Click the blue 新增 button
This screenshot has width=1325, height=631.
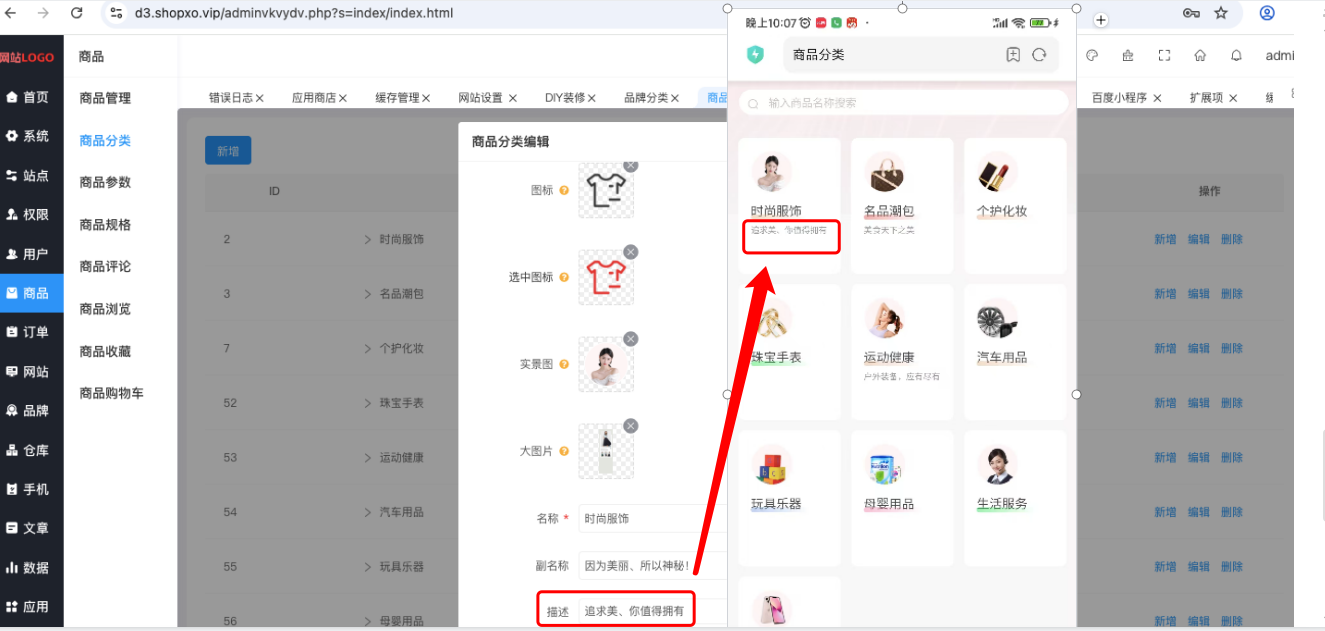click(228, 151)
